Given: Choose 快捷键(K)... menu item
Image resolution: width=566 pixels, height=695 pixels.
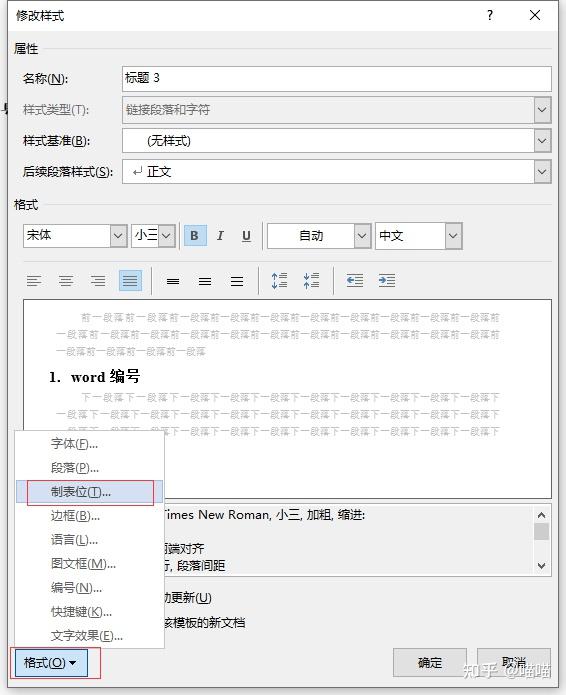Looking at the screenshot, I should point(90,612).
